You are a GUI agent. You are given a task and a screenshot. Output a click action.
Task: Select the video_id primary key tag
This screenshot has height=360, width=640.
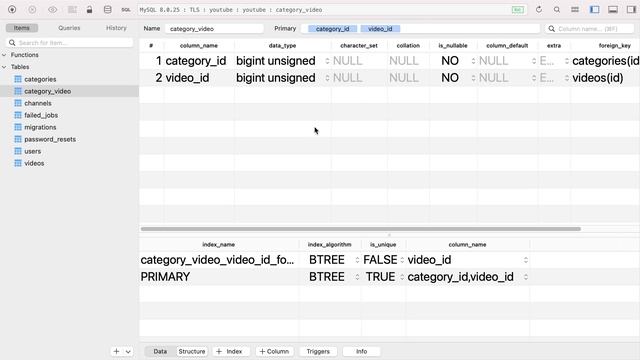[380, 29]
